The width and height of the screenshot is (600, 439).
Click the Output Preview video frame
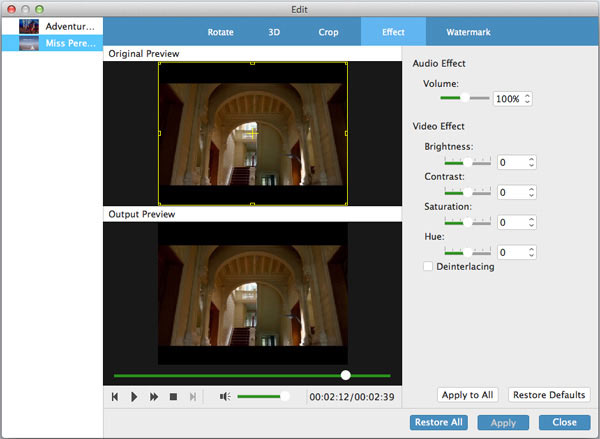pos(253,294)
